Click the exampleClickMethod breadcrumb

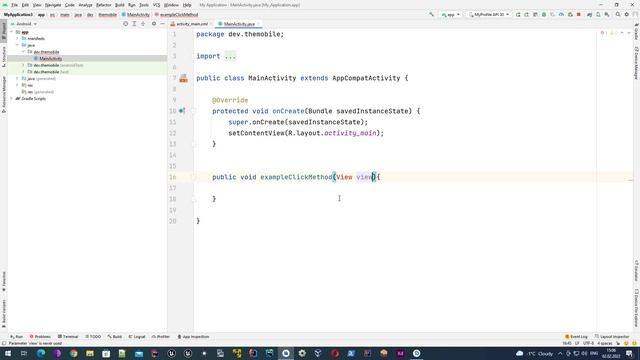(x=179, y=15)
